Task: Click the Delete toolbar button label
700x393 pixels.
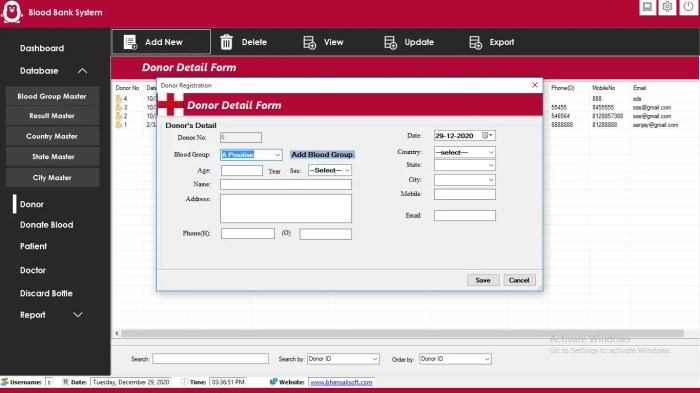Action: (x=254, y=42)
